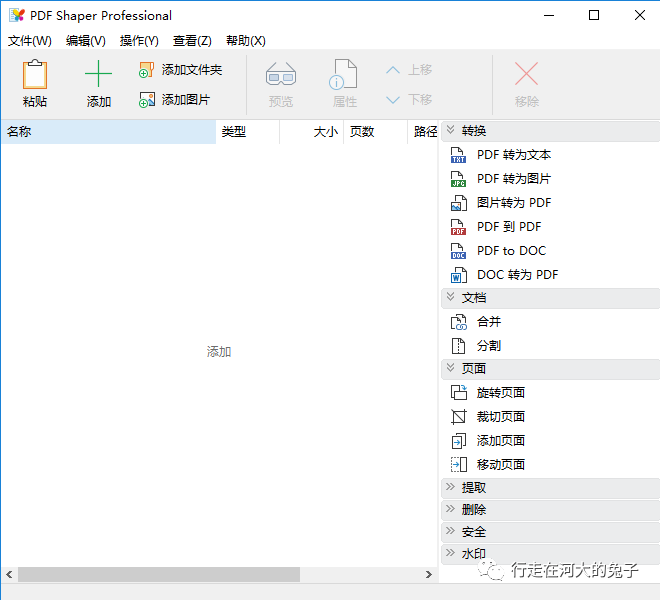Click the PDF 到 PDF label
Screen dimensions: 660x600
click(x=509, y=227)
